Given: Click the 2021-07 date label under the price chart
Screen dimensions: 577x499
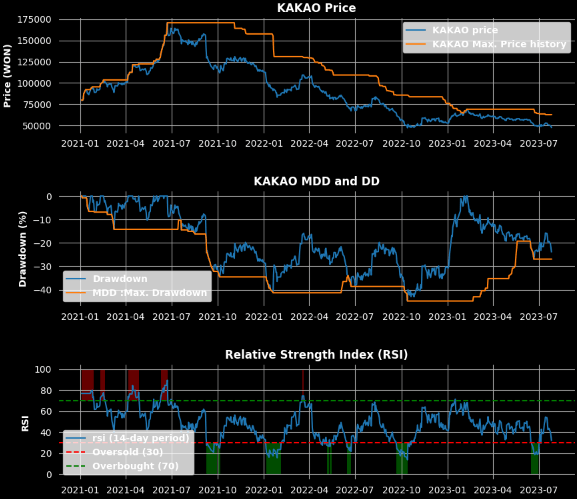Looking at the screenshot, I should click(x=171, y=144).
